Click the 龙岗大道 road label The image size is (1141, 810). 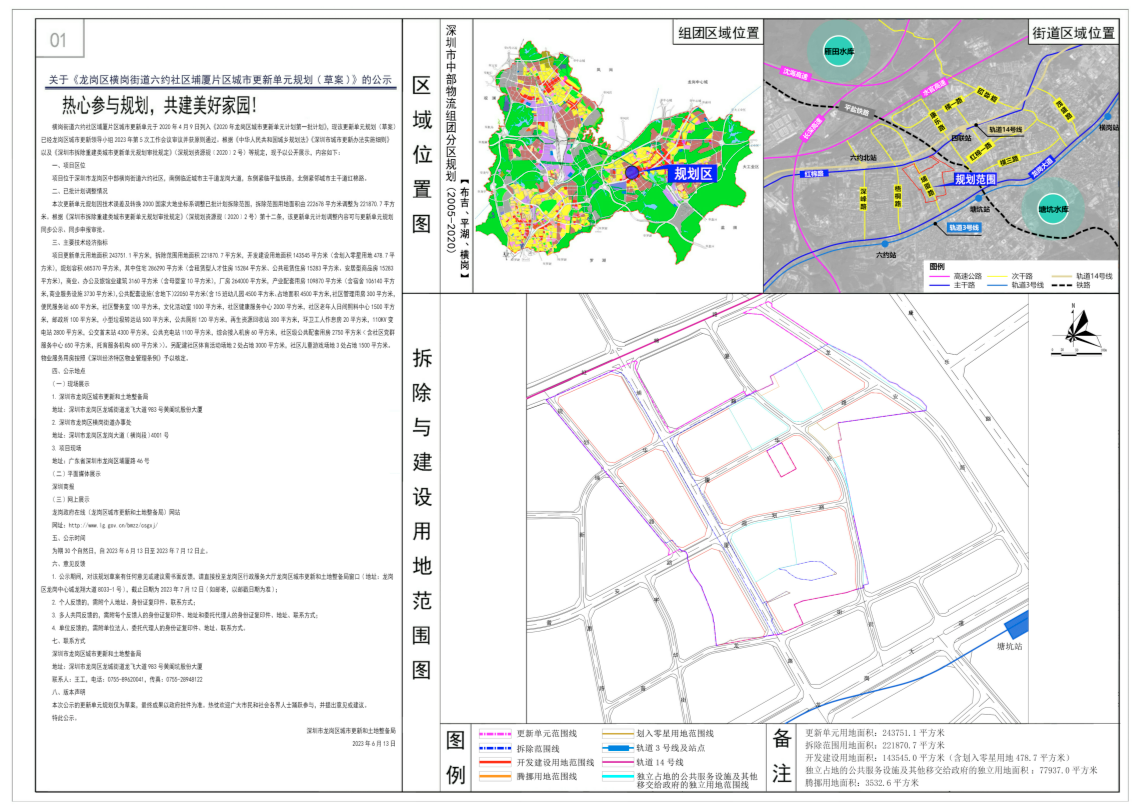(1042, 167)
